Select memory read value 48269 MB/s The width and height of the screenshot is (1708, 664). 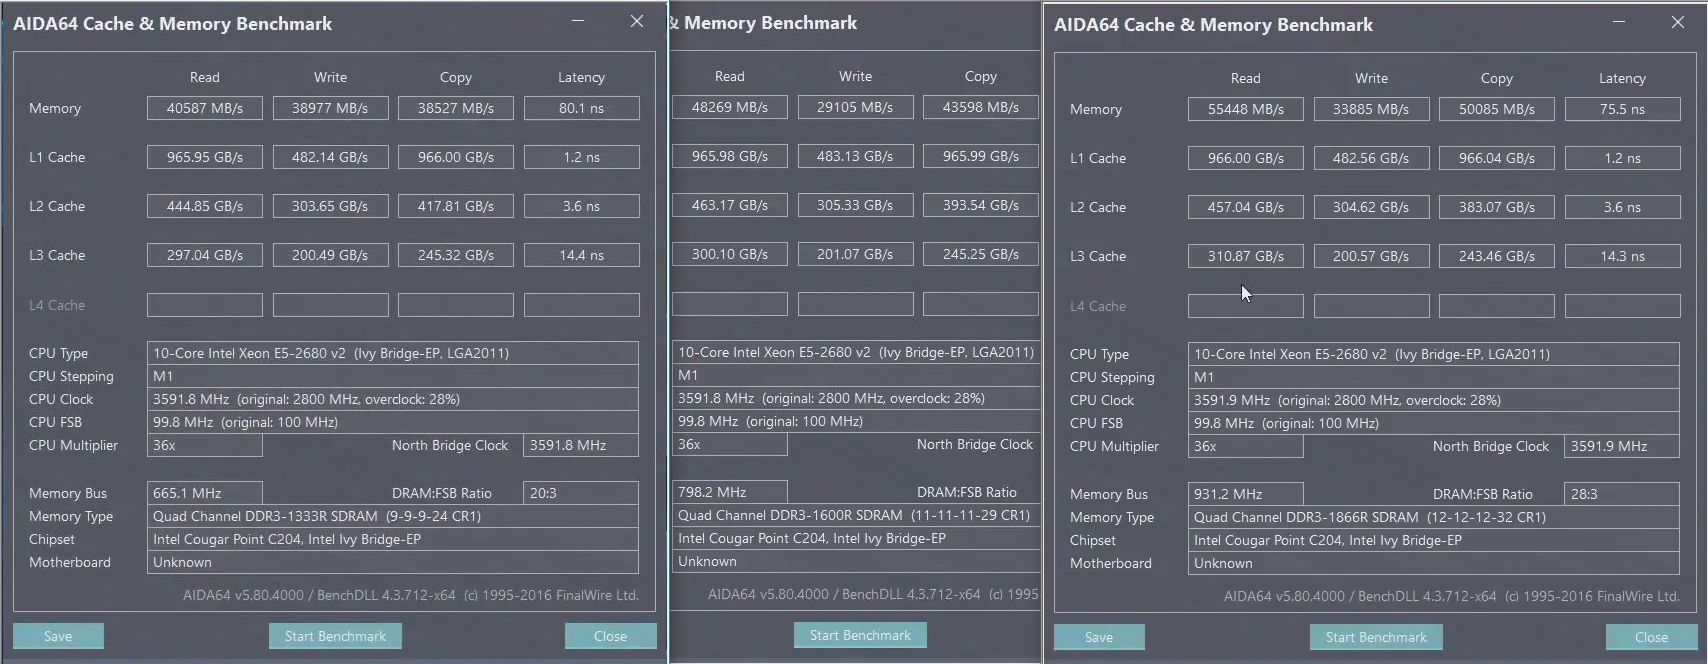[x=730, y=107]
